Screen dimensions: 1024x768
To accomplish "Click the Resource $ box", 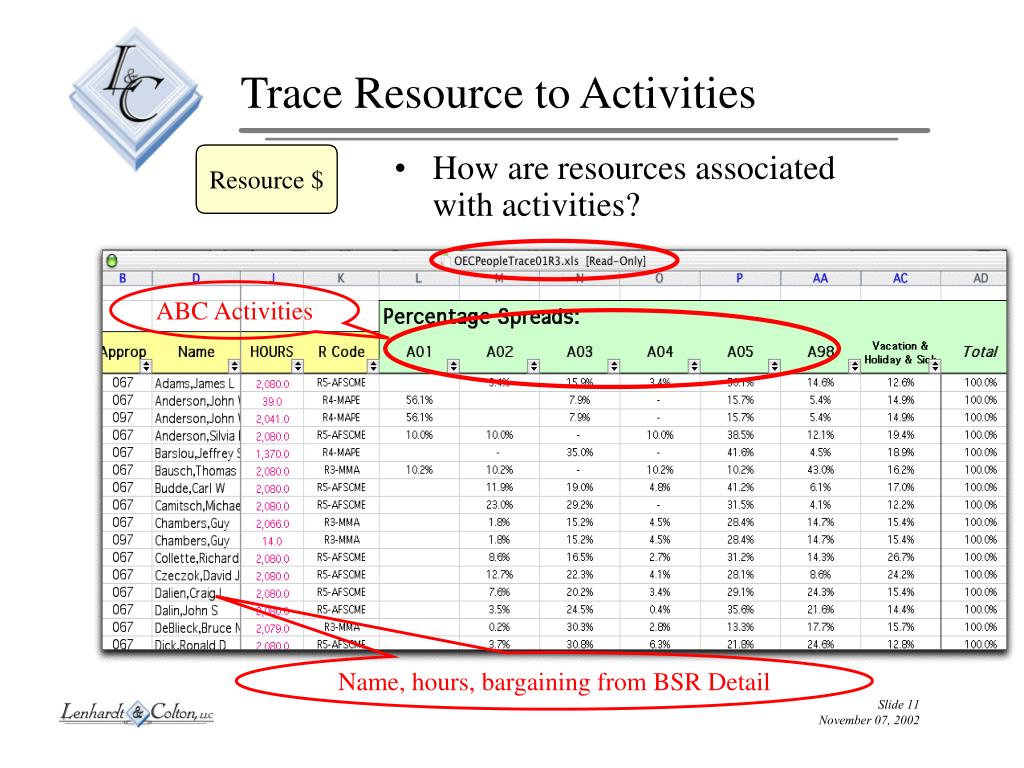I will [x=266, y=180].
